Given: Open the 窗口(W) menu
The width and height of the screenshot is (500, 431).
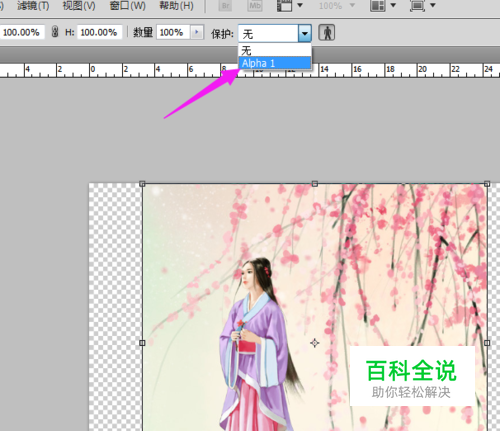Looking at the screenshot, I should (128, 5).
